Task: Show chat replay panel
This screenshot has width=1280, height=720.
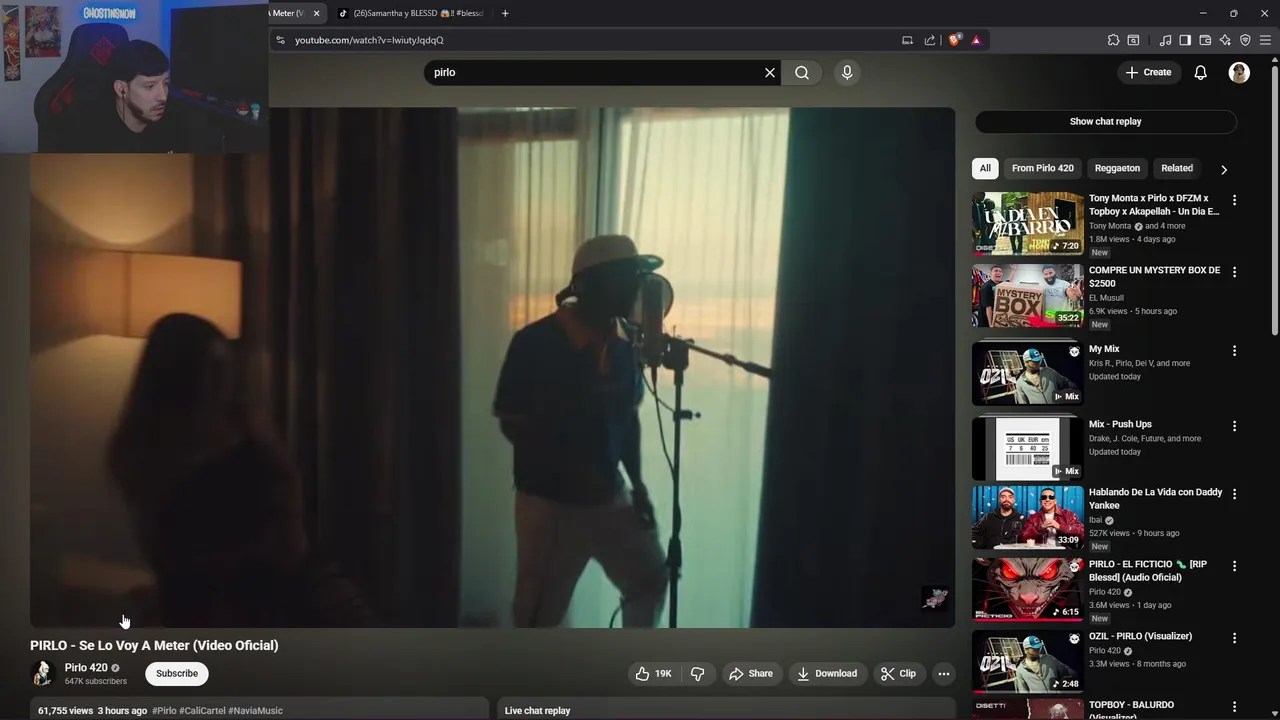Action: (x=1106, y=121)
